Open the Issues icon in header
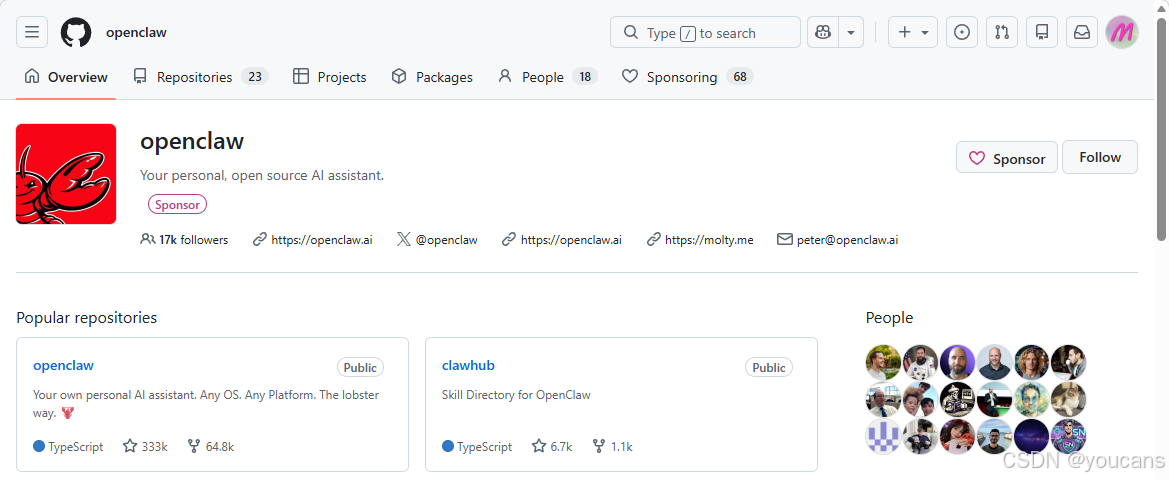Image resolution: width=1169 pixels, height=480 pixels. click(x=962, y=33)
